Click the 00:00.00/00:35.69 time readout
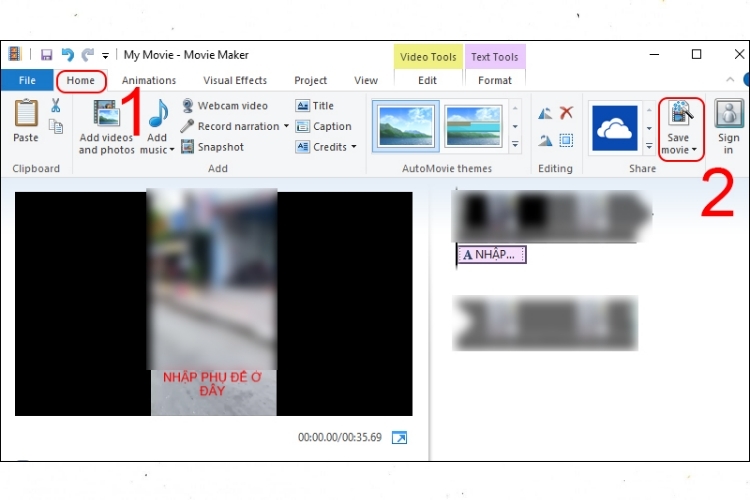 (340, 437)
